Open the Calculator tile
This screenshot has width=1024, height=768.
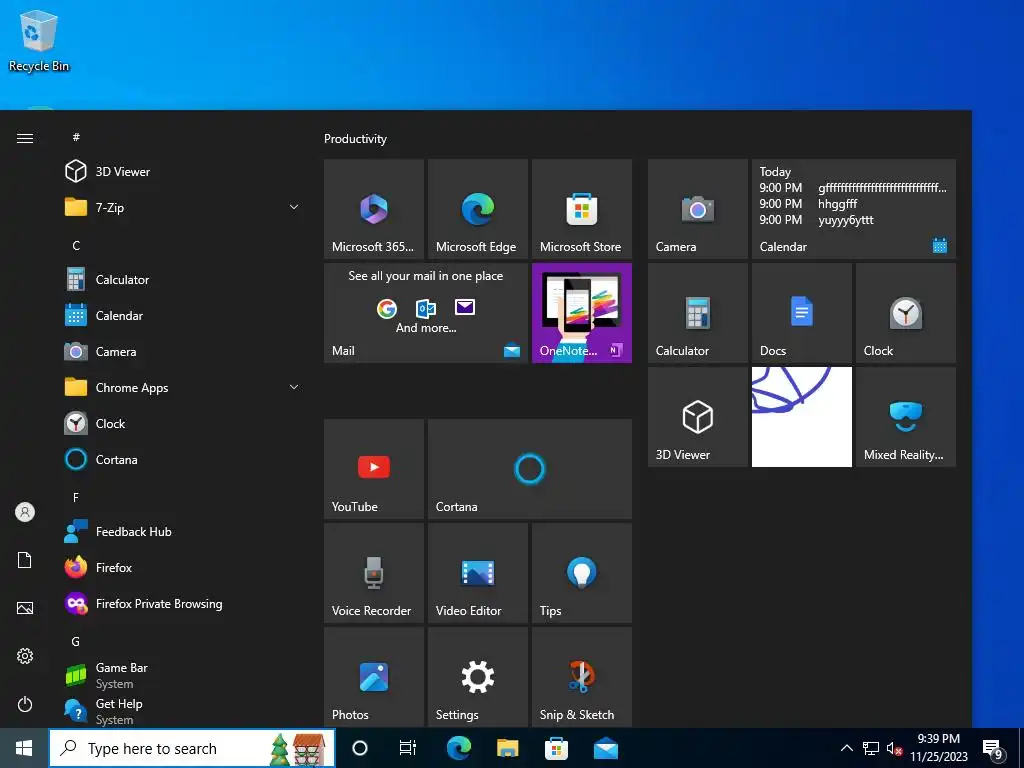(x=697, y=313)
